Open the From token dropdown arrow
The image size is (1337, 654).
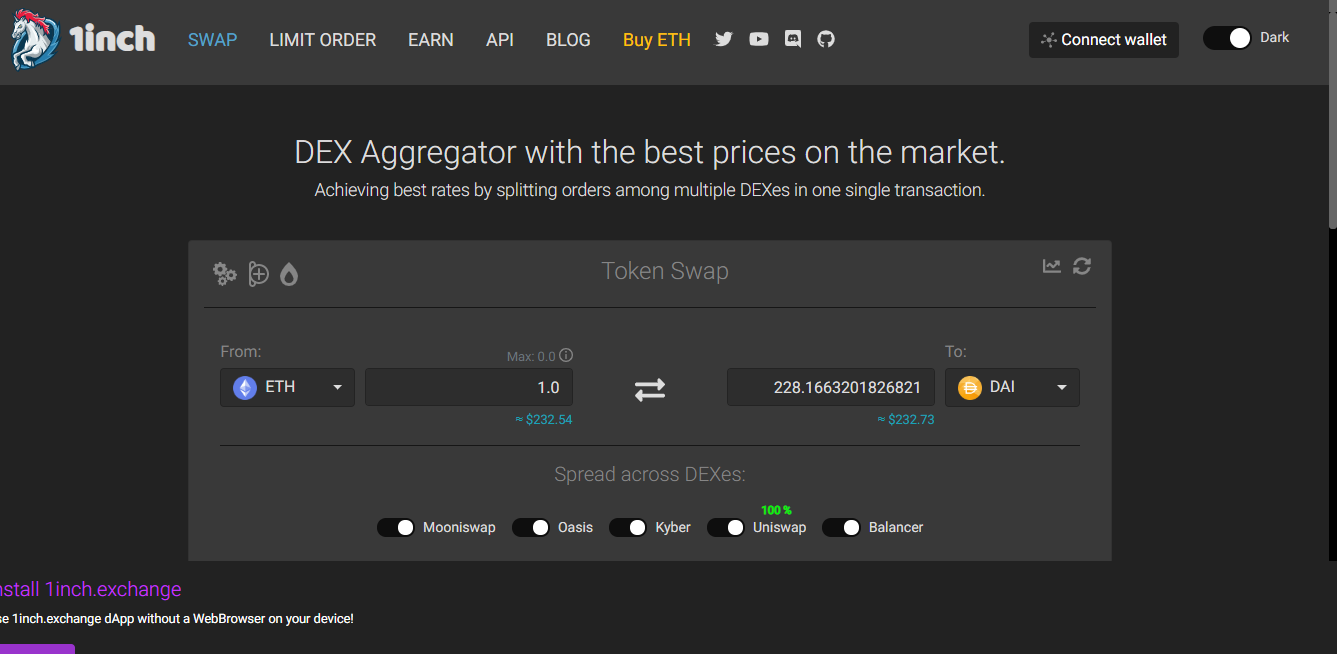[337, 387]
